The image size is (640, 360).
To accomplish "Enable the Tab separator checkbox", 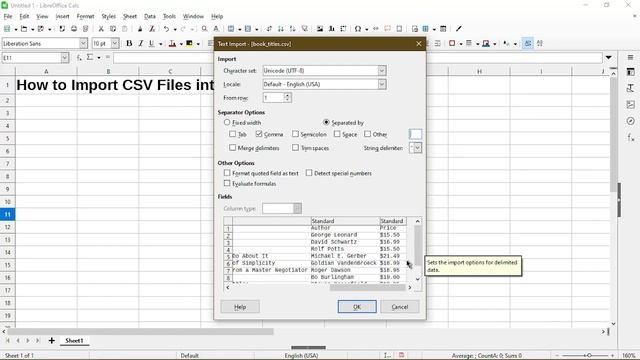I will pos(232,134).
